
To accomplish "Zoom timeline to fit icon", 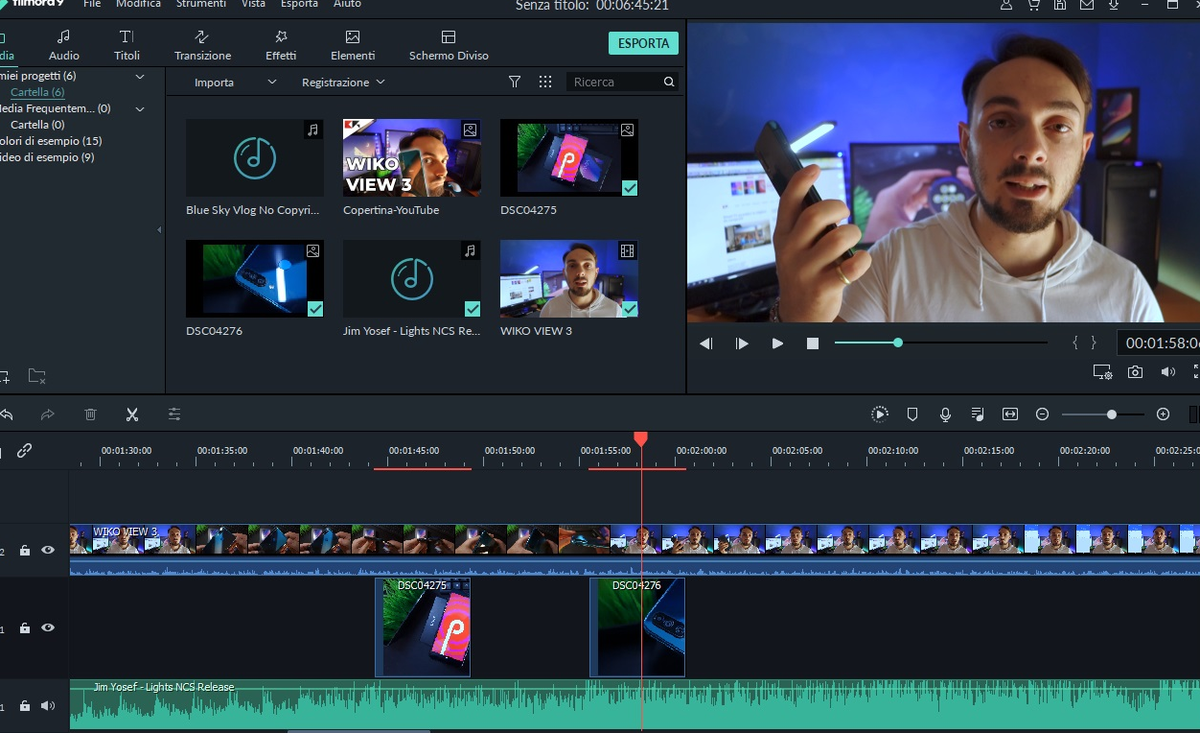I will tap(1010, 414).
